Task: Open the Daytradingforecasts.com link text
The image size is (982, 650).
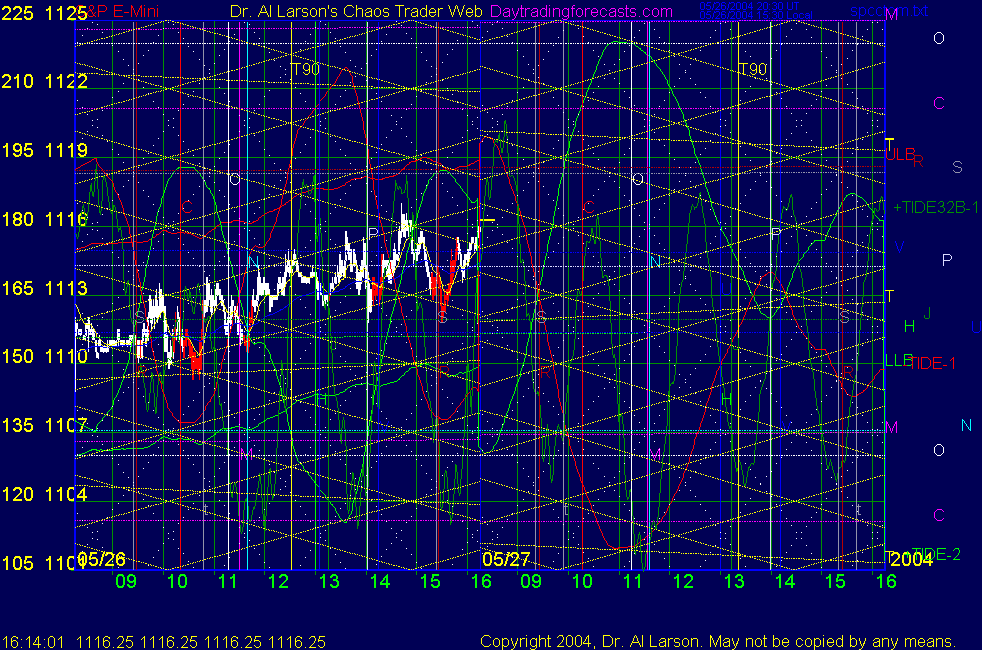Action: click(x=581, y=11)
